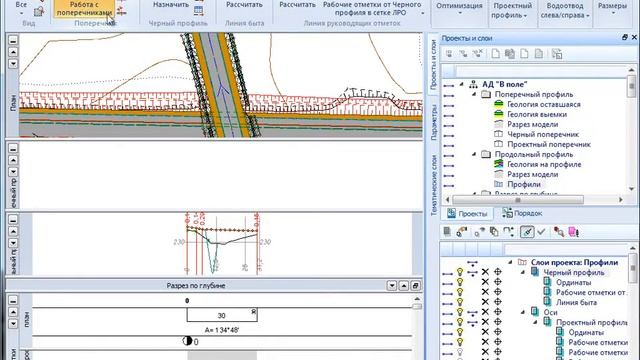Select the Профили item in the tree
The width and height of the screenshot is (640, 360).
[x=524, y=184]
